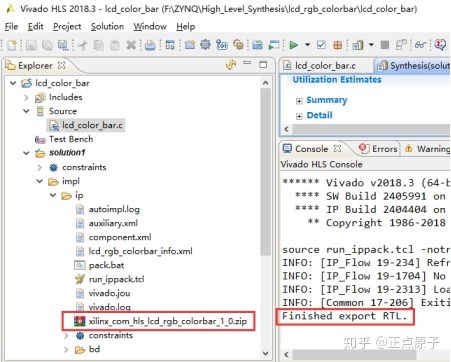This screenshot has height=362, width=451.
Task: Switch to the Synthesis(solution1) report tab
Action: 413,66
